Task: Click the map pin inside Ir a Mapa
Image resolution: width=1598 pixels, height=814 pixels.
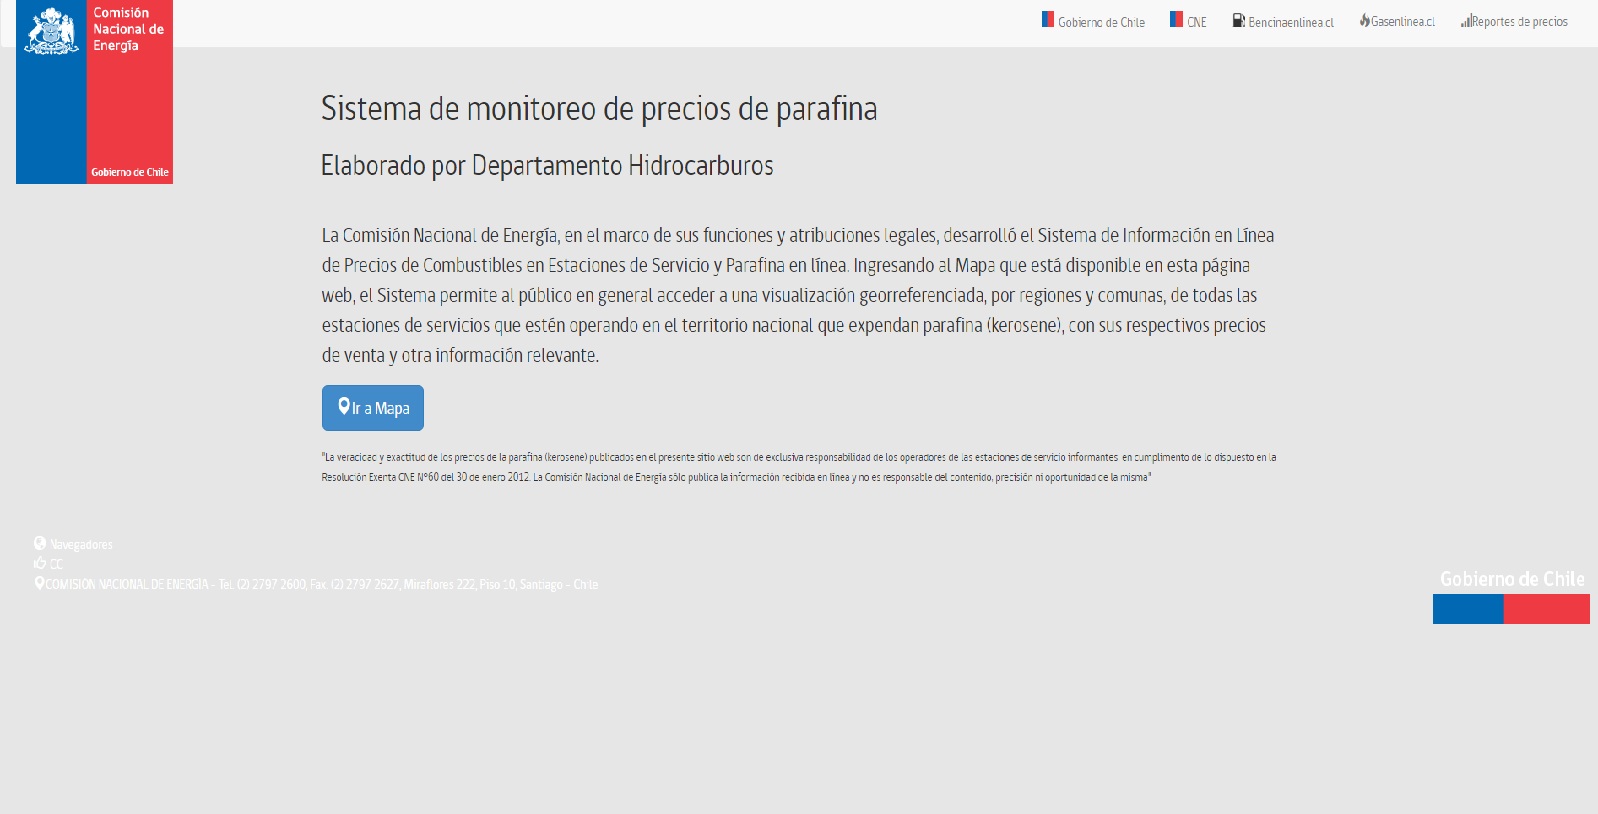Action: [x=344, y=406]
